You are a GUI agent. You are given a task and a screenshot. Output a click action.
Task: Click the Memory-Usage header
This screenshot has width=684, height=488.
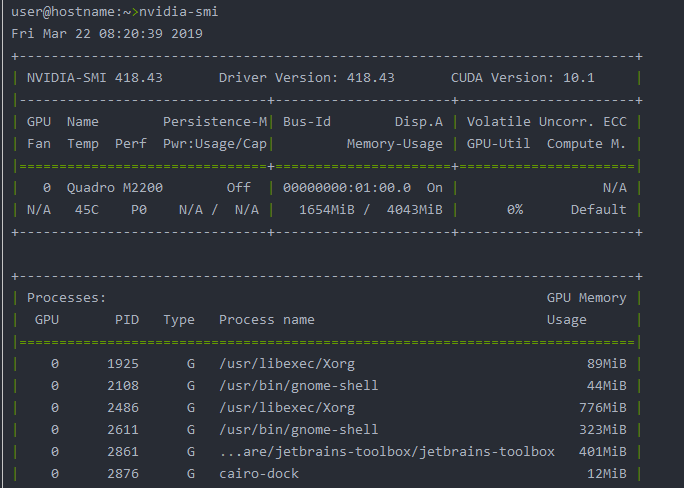click(x=395, y=144)
